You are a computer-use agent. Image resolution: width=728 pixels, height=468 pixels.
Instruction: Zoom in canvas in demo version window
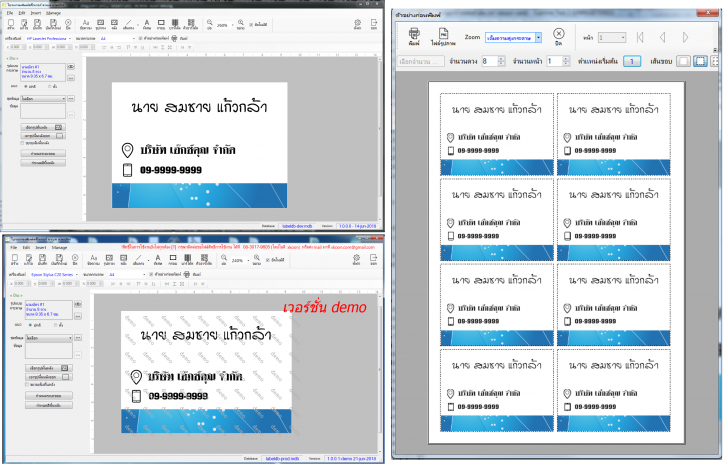pyautogui.click(x=256, y=259)
